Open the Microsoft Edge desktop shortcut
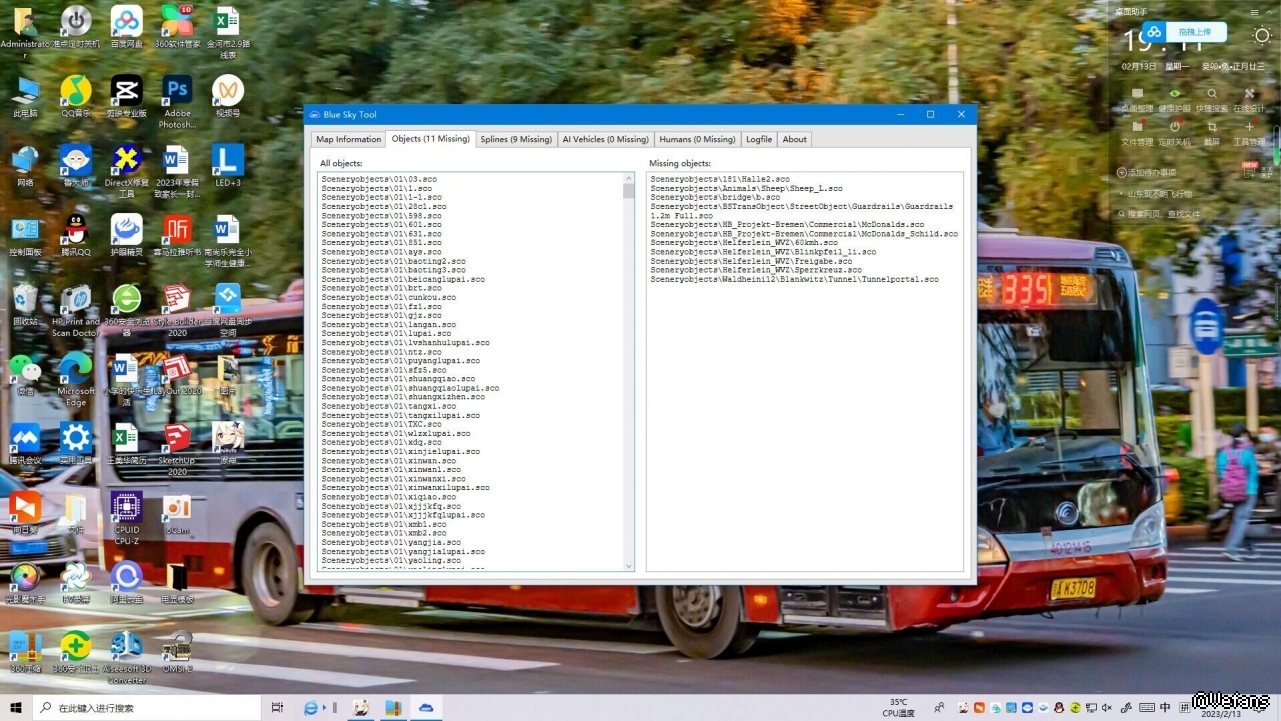This screenshot has width=1281, height=721. [75, 371]
